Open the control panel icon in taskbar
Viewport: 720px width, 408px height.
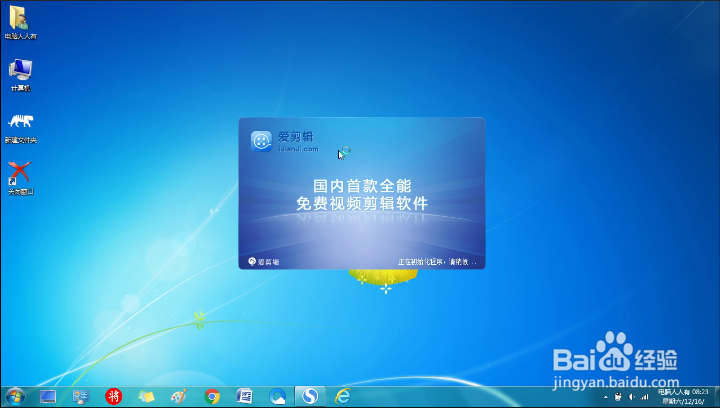[81, 397]
